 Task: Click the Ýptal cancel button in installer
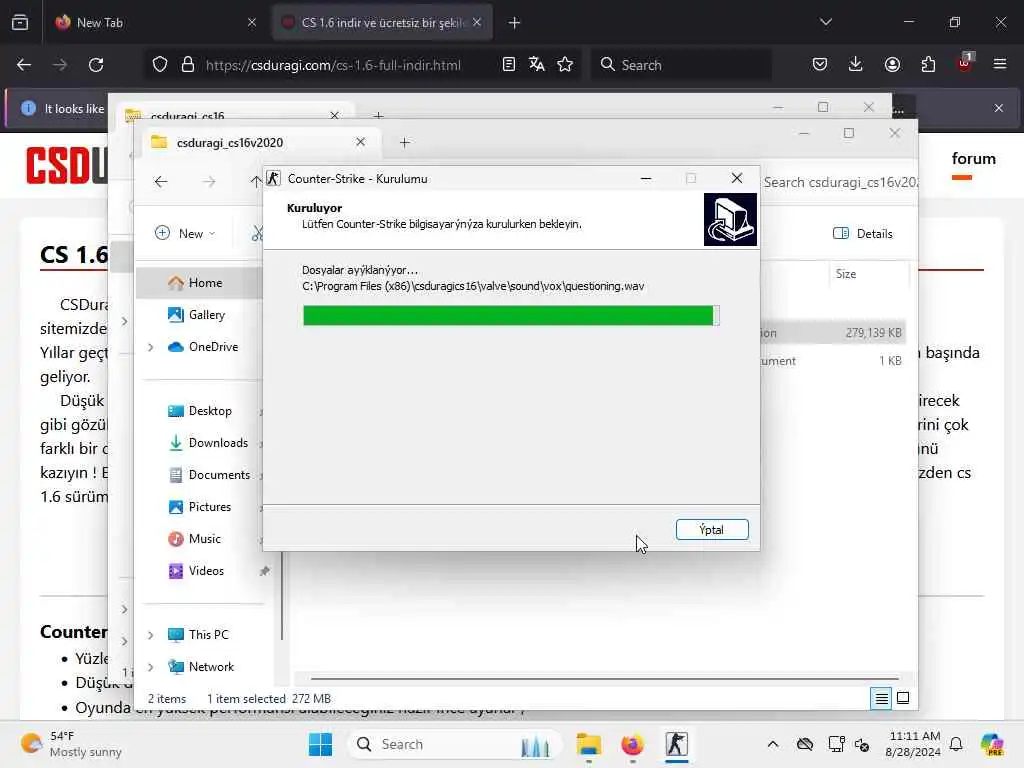(x=712, y=530)
